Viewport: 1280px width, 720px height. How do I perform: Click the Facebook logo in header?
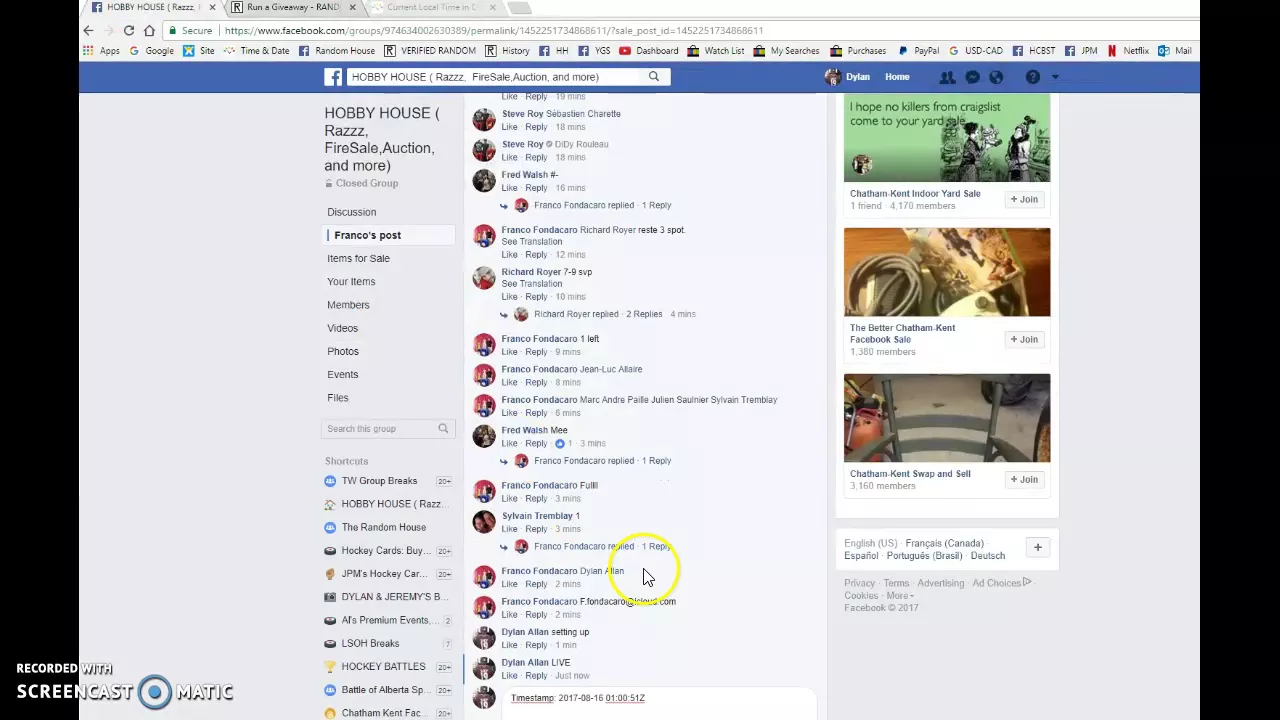pos(333,77)
